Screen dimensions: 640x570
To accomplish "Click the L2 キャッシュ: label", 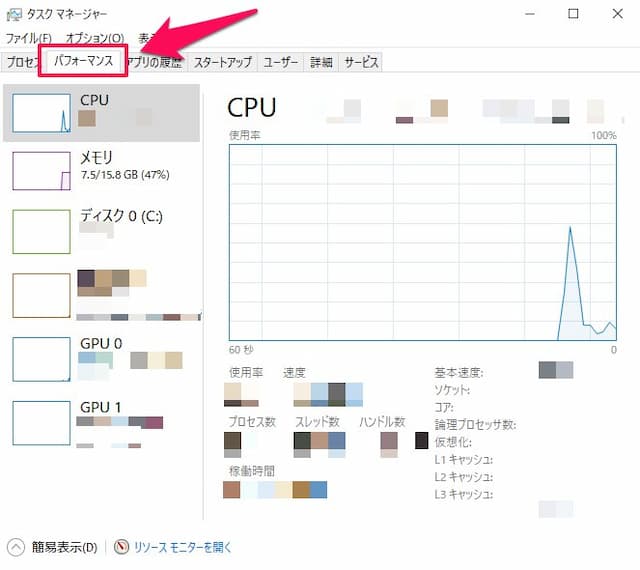I will pyautogui.click(x=464, y=477).
